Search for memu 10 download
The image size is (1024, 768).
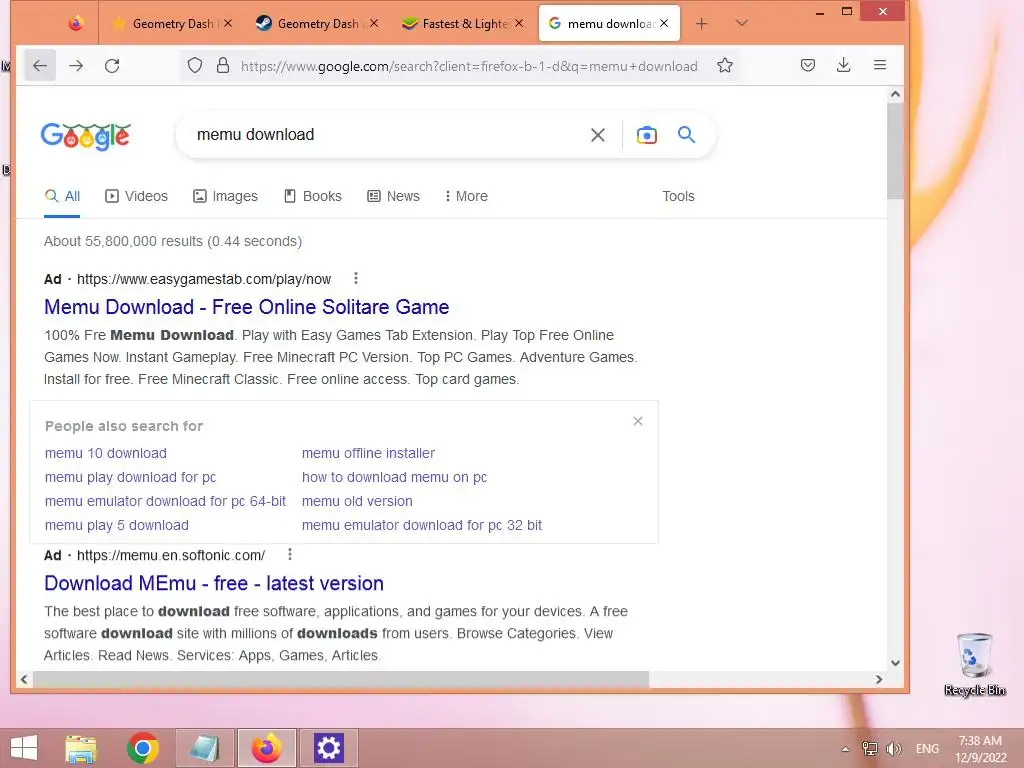tap(106, 453)
